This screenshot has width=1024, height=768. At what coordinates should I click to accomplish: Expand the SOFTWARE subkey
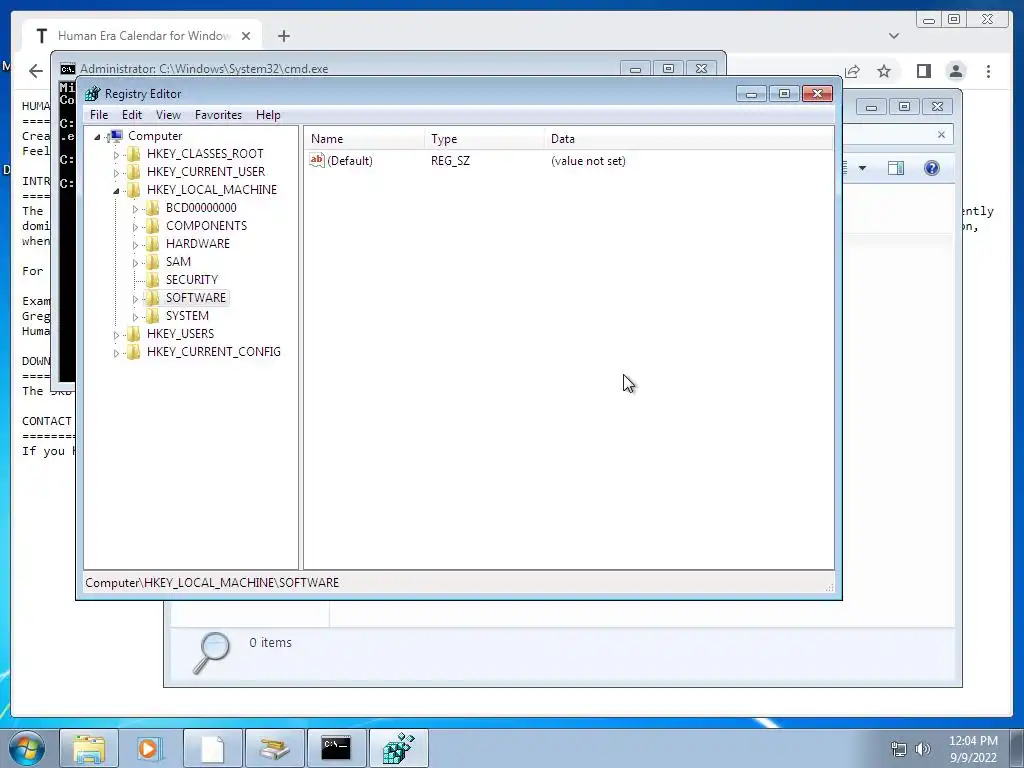(x=135, y=299)
